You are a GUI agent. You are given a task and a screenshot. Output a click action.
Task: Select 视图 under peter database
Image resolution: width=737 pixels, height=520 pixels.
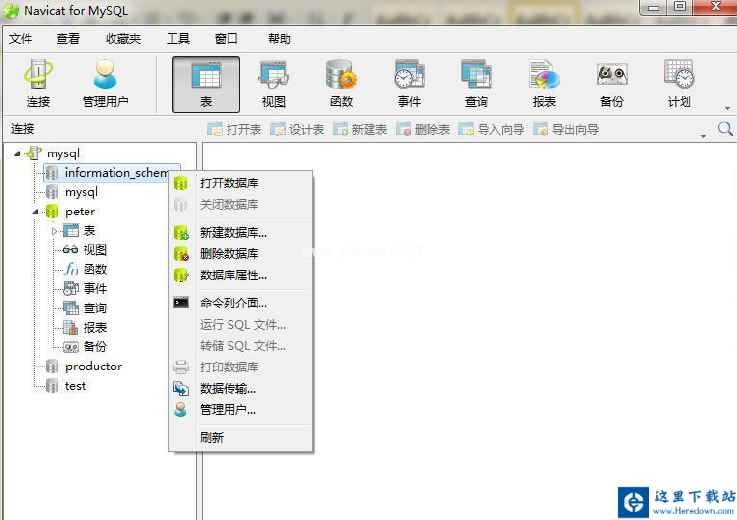95,250
